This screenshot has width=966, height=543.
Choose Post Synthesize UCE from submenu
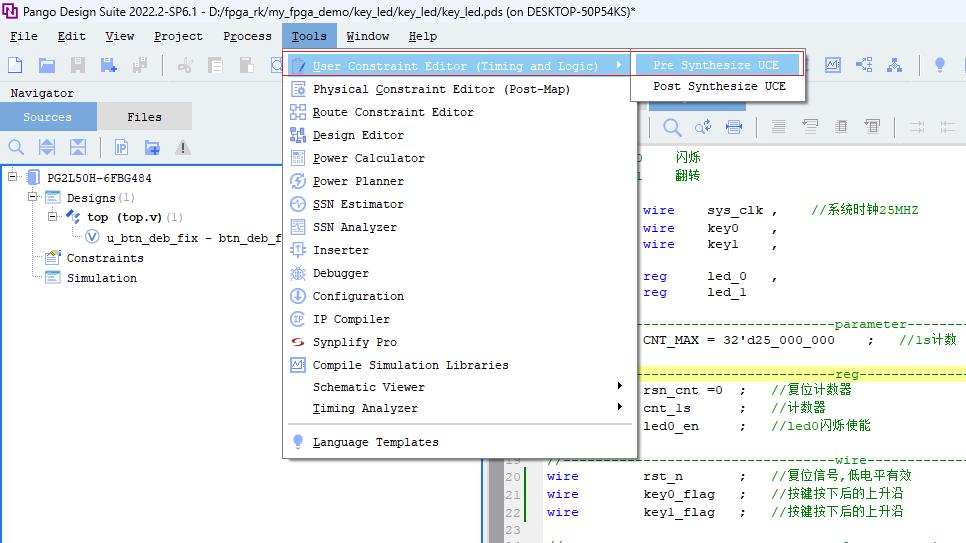[719, 86]
